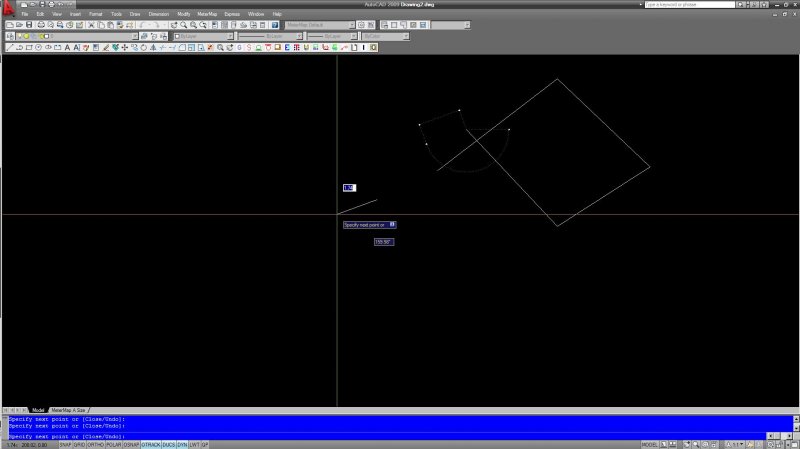Open the Dimension menu
800x449 pixels.
(159, 14)
